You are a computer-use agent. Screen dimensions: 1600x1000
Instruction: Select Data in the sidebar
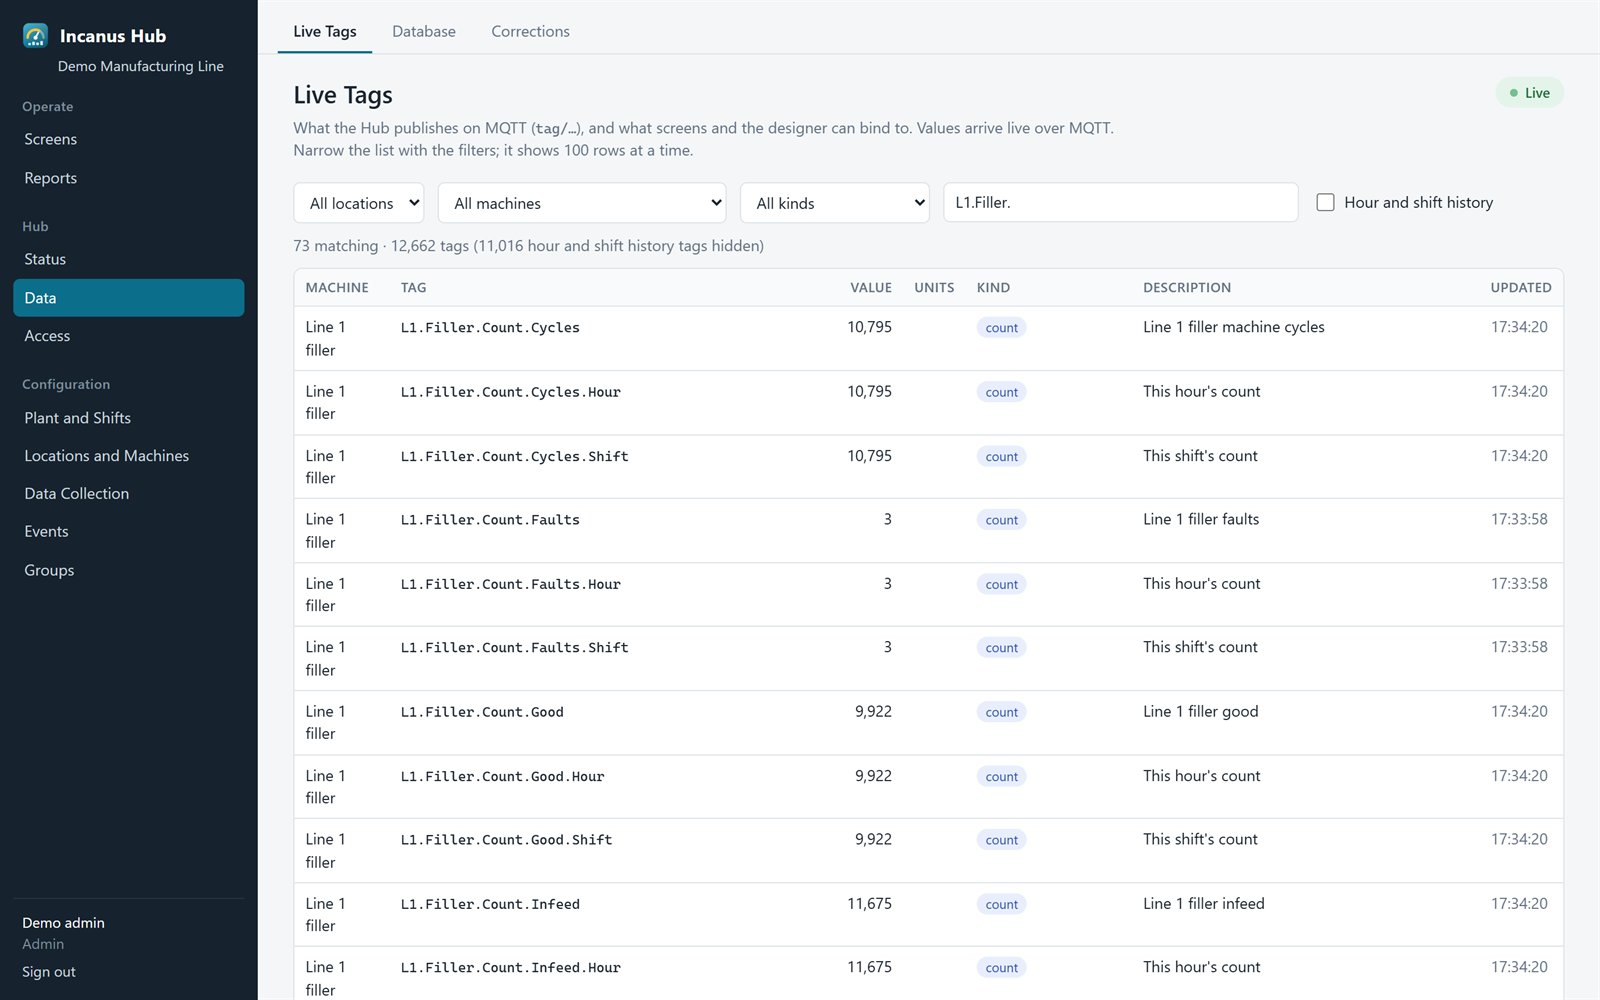pyautogui.click(x=128, y=298)
